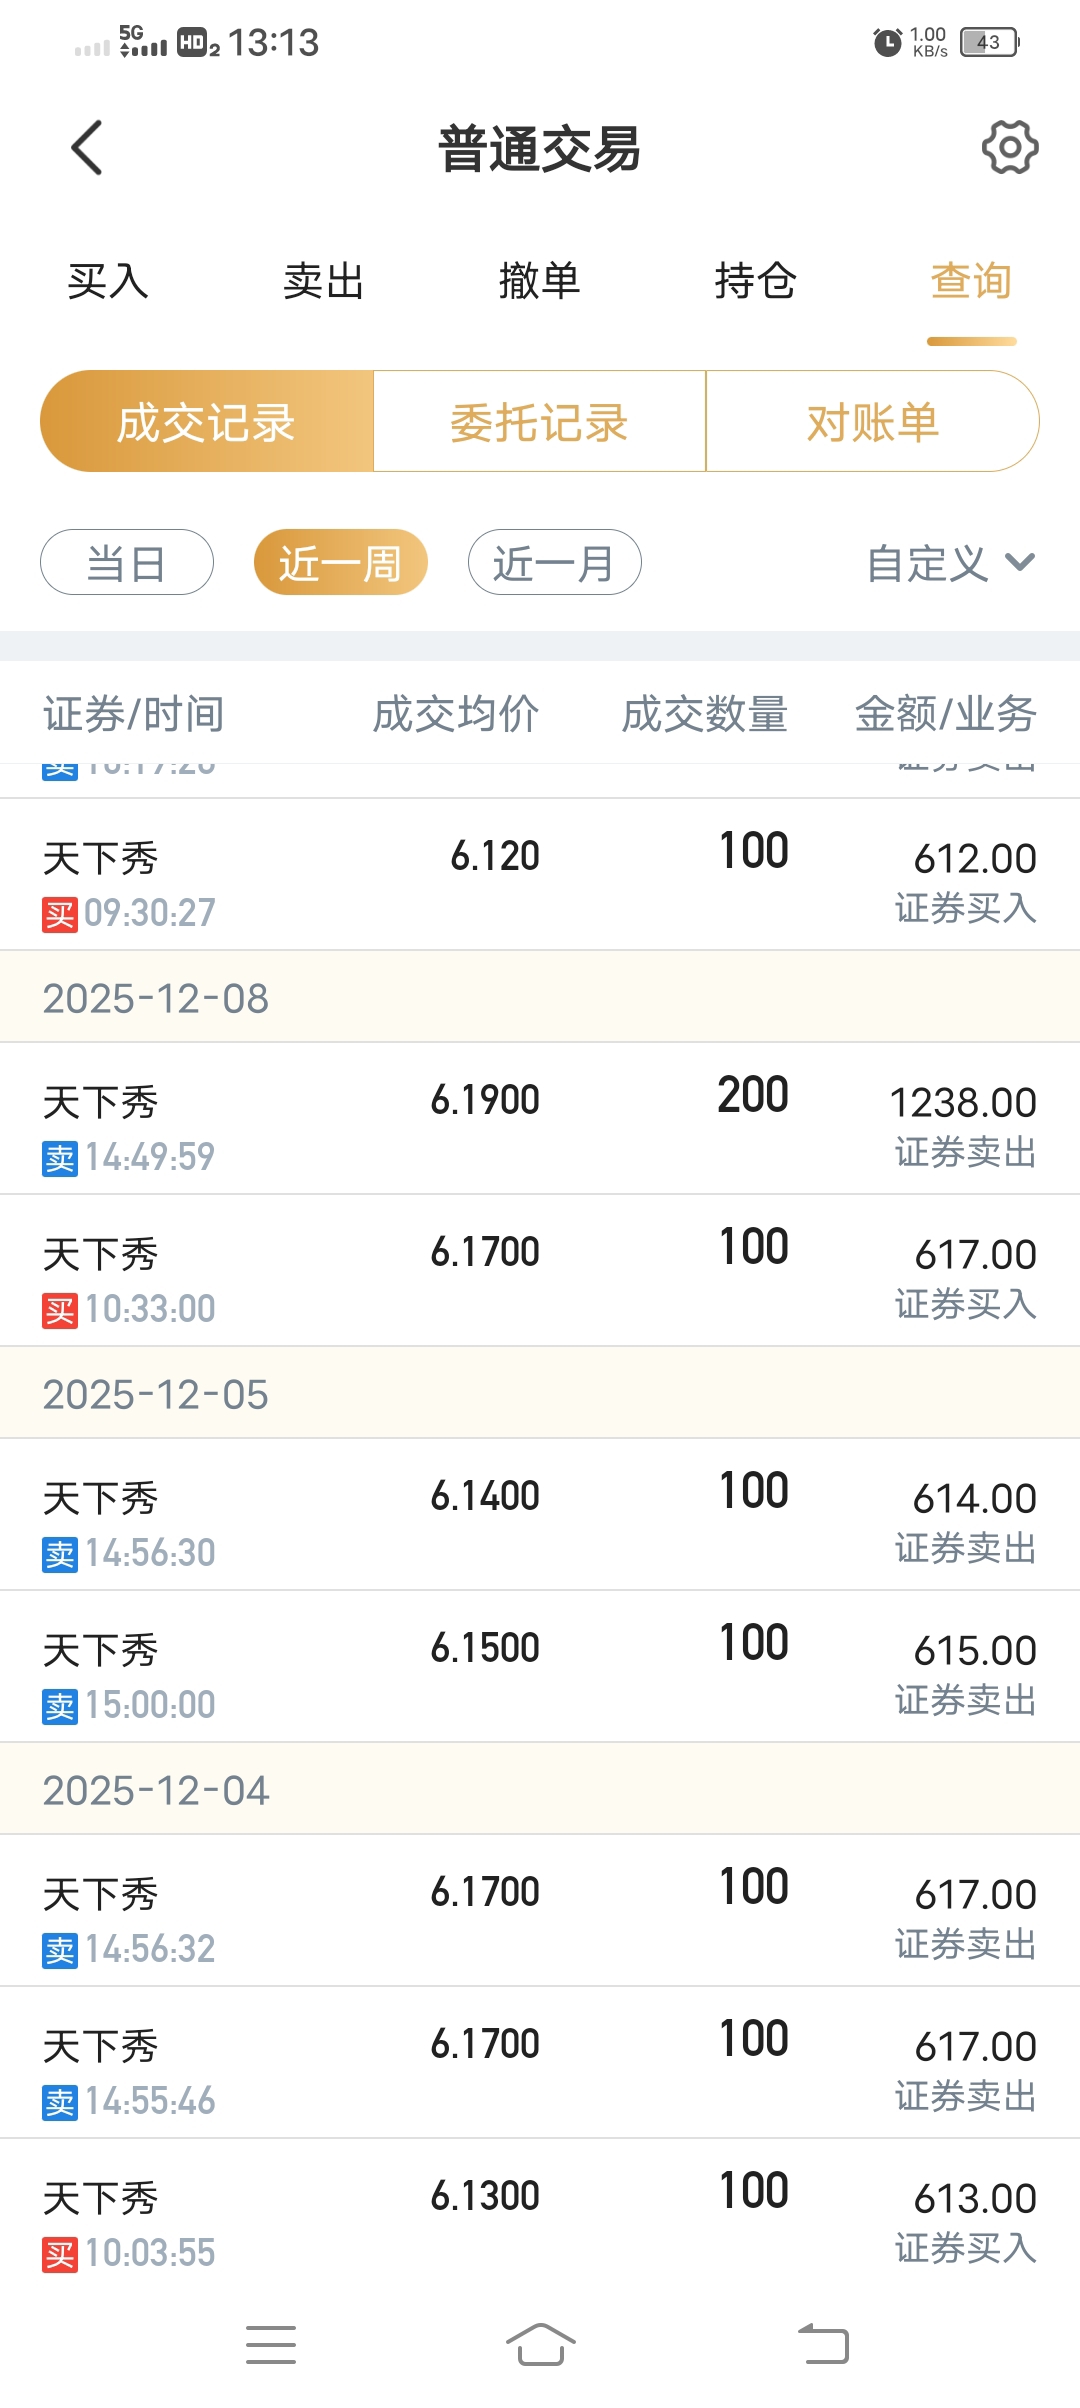Expand the 自定义 date range dropdown
Viewport: 1080px width, 2408px height.
tap(950, 563)
